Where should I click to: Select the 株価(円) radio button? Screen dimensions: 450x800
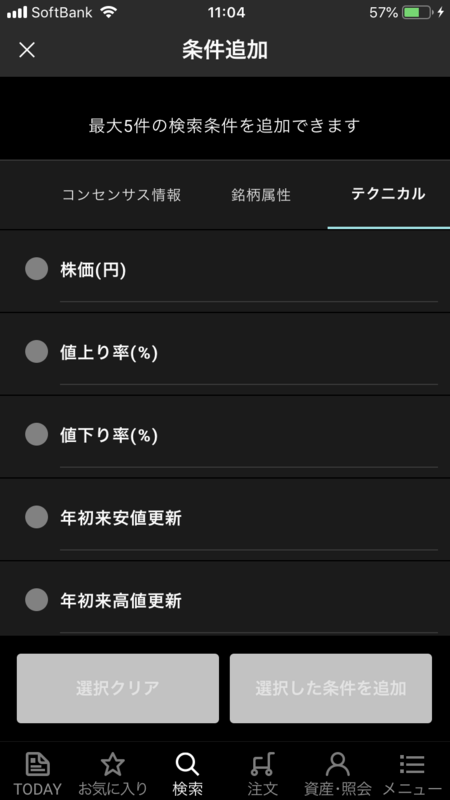[37, 269]
